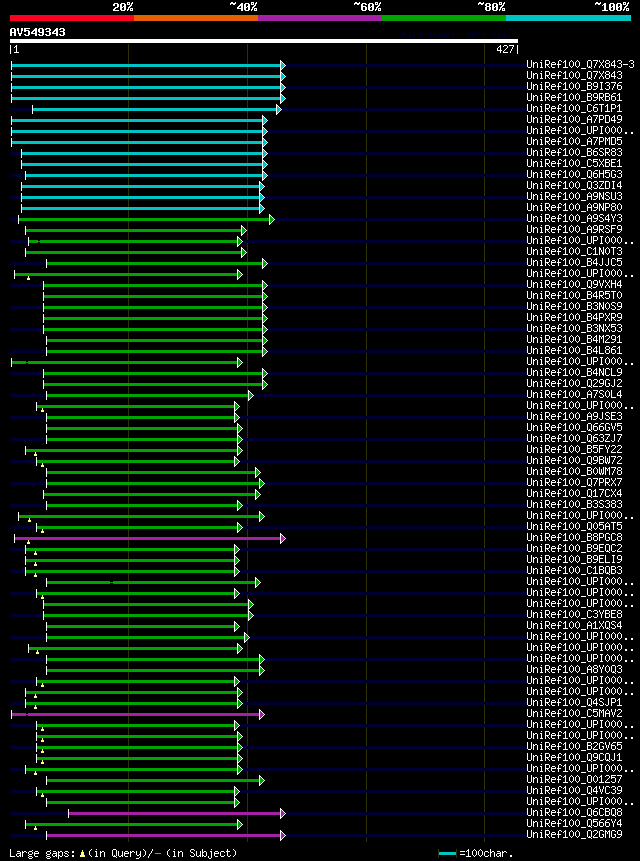
Task: Open the UniRef100_Q9VXH4 hit
Action: [x=574, y=284]
